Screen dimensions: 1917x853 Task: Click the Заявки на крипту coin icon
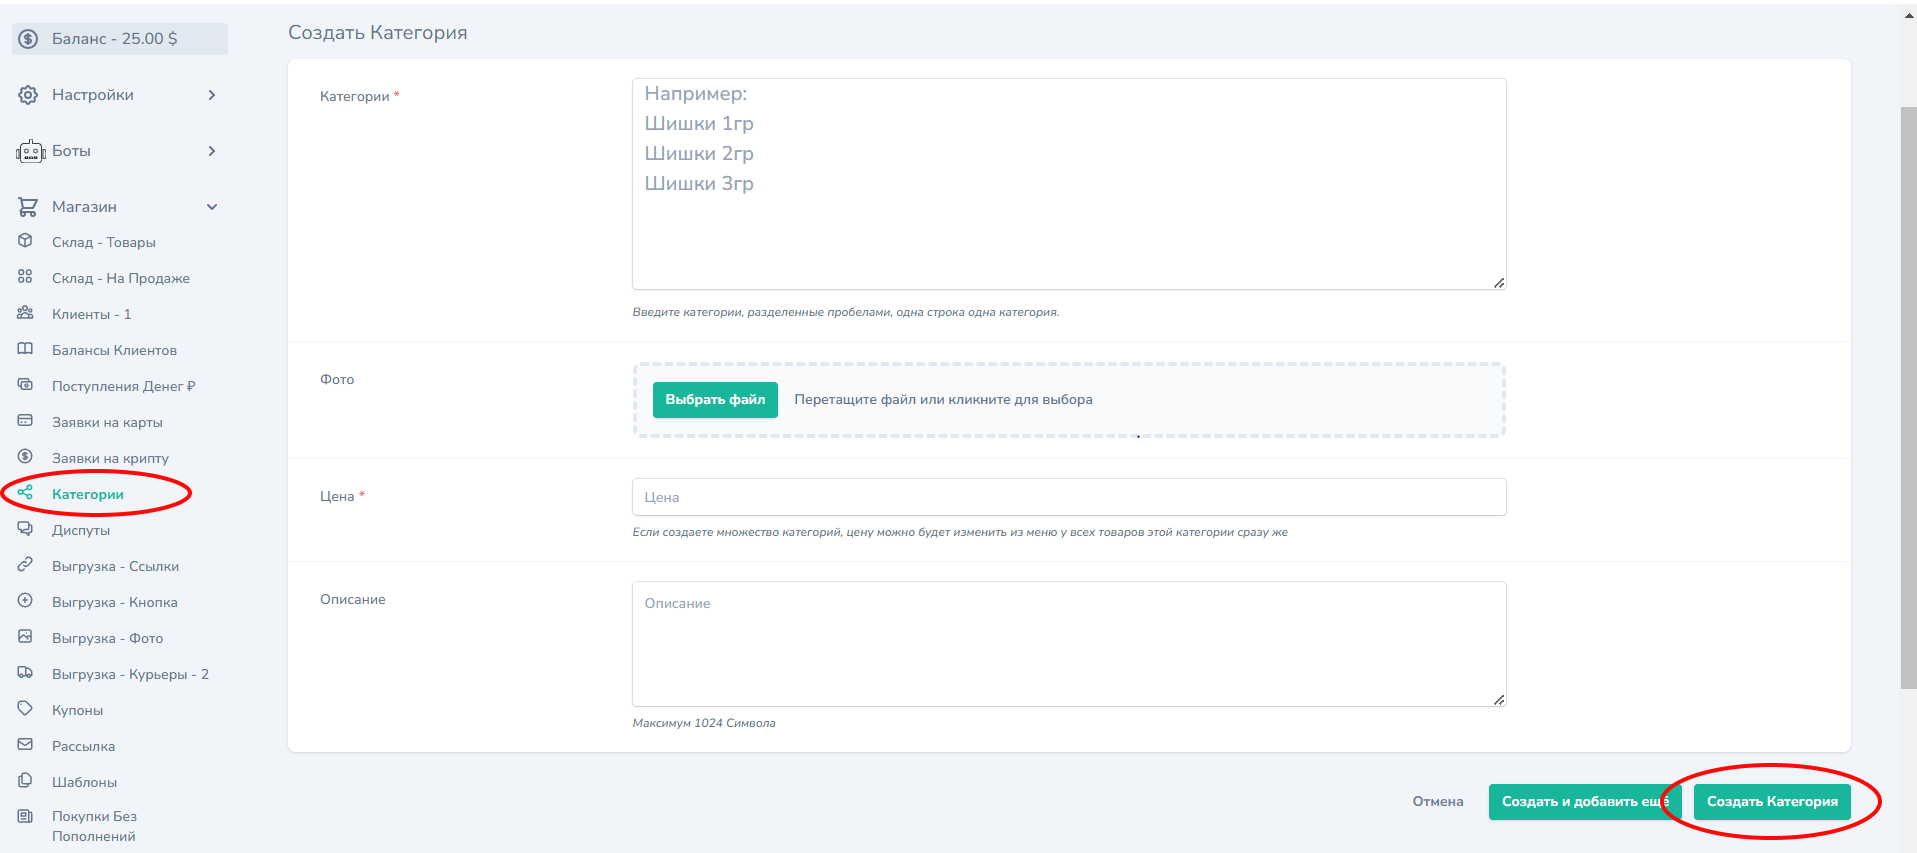tap(25, 457)
